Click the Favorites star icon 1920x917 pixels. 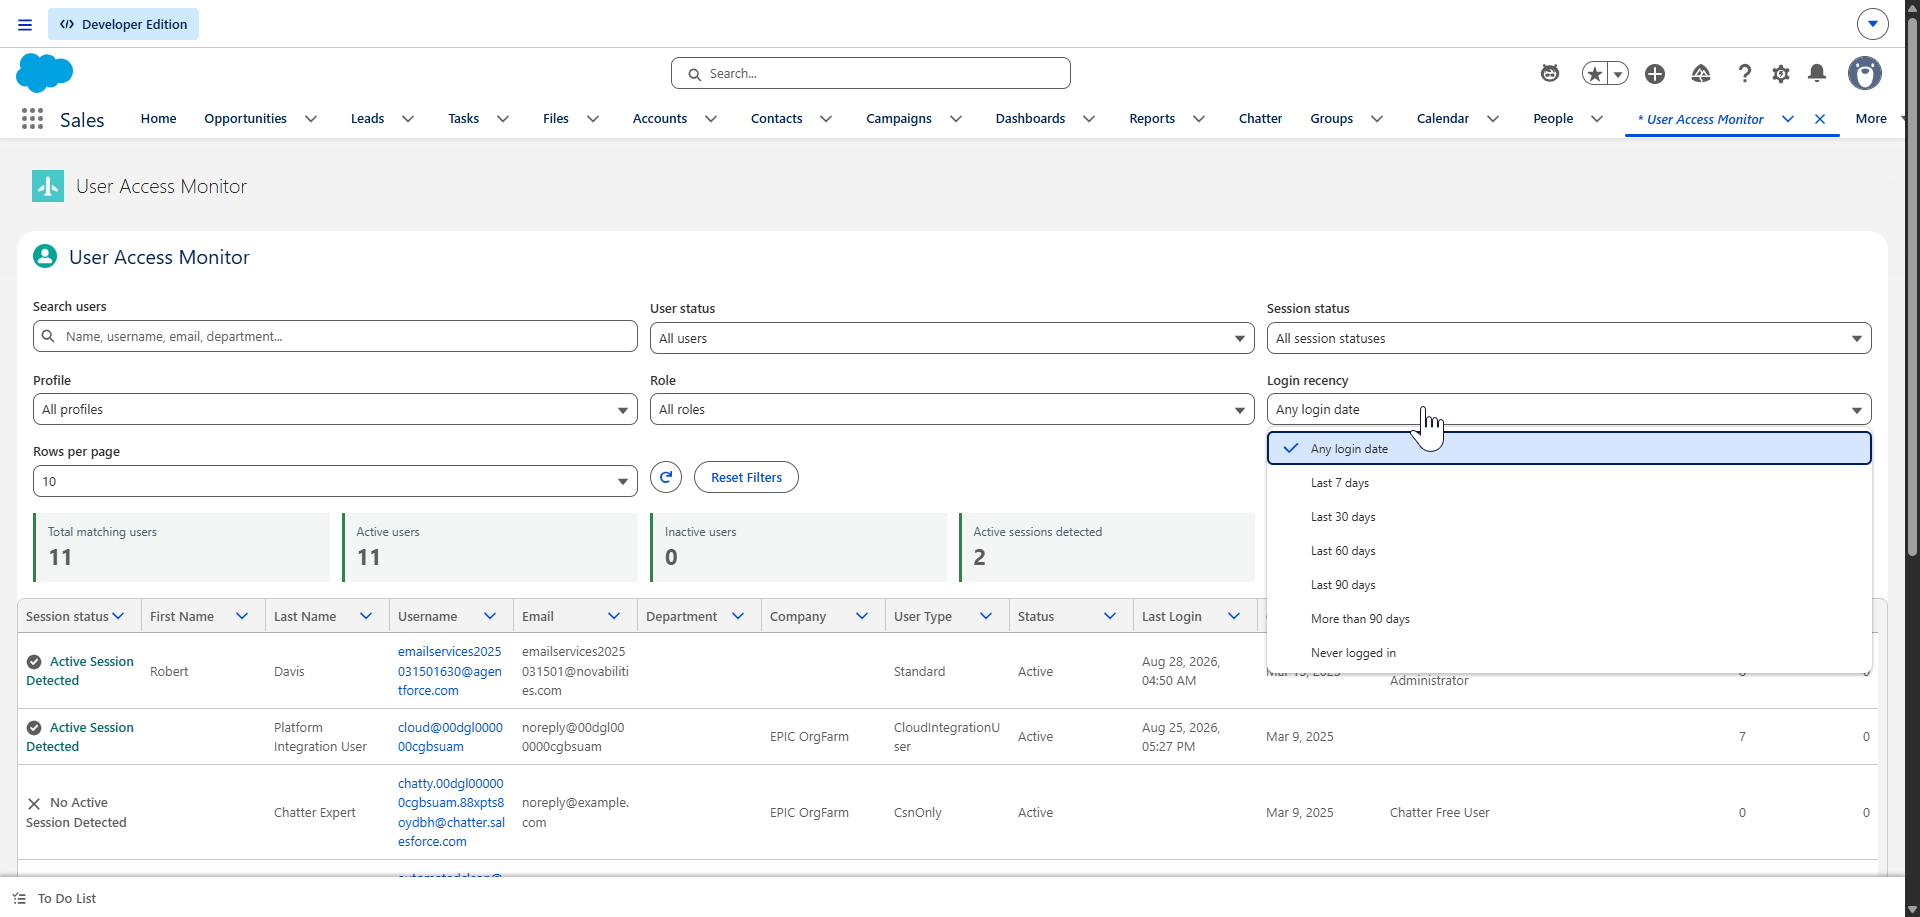[x=1595, y=73]
